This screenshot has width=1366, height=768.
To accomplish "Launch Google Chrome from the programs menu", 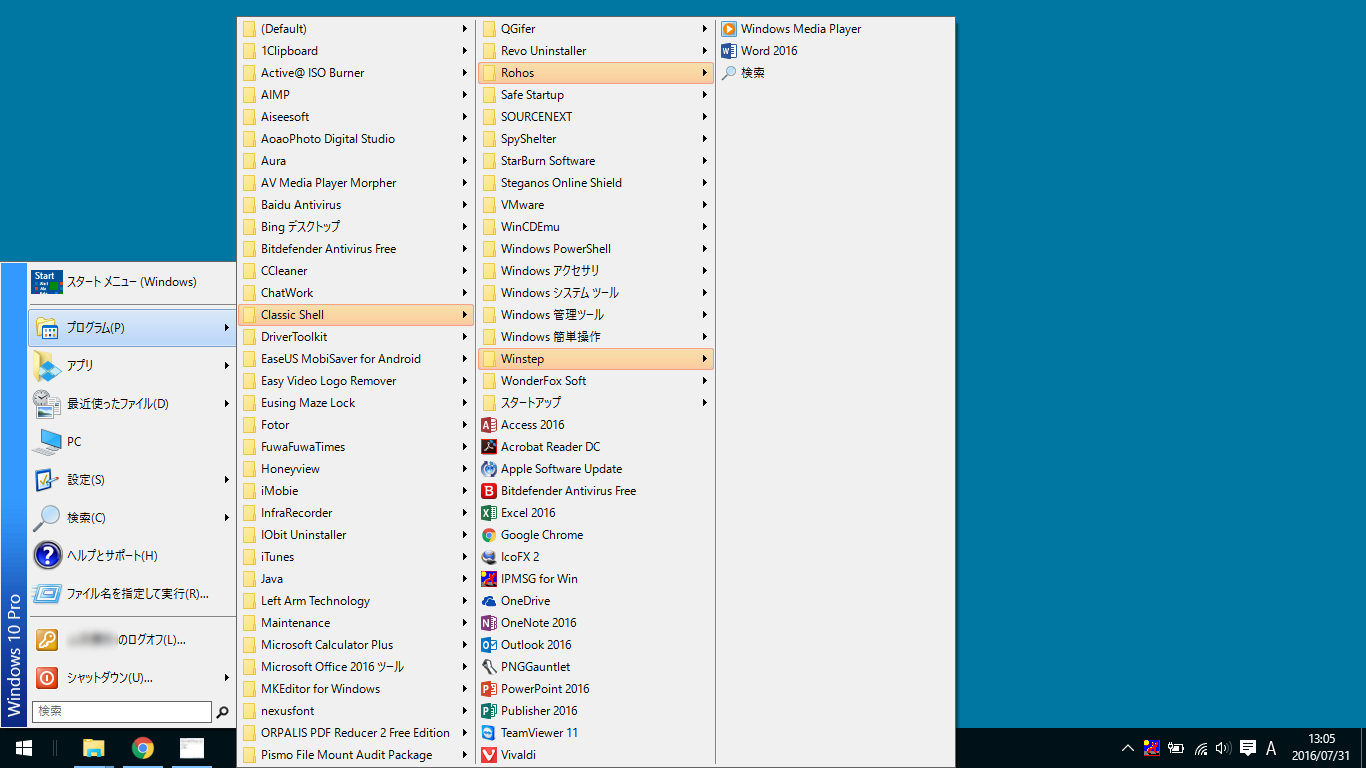I will 541,535.
